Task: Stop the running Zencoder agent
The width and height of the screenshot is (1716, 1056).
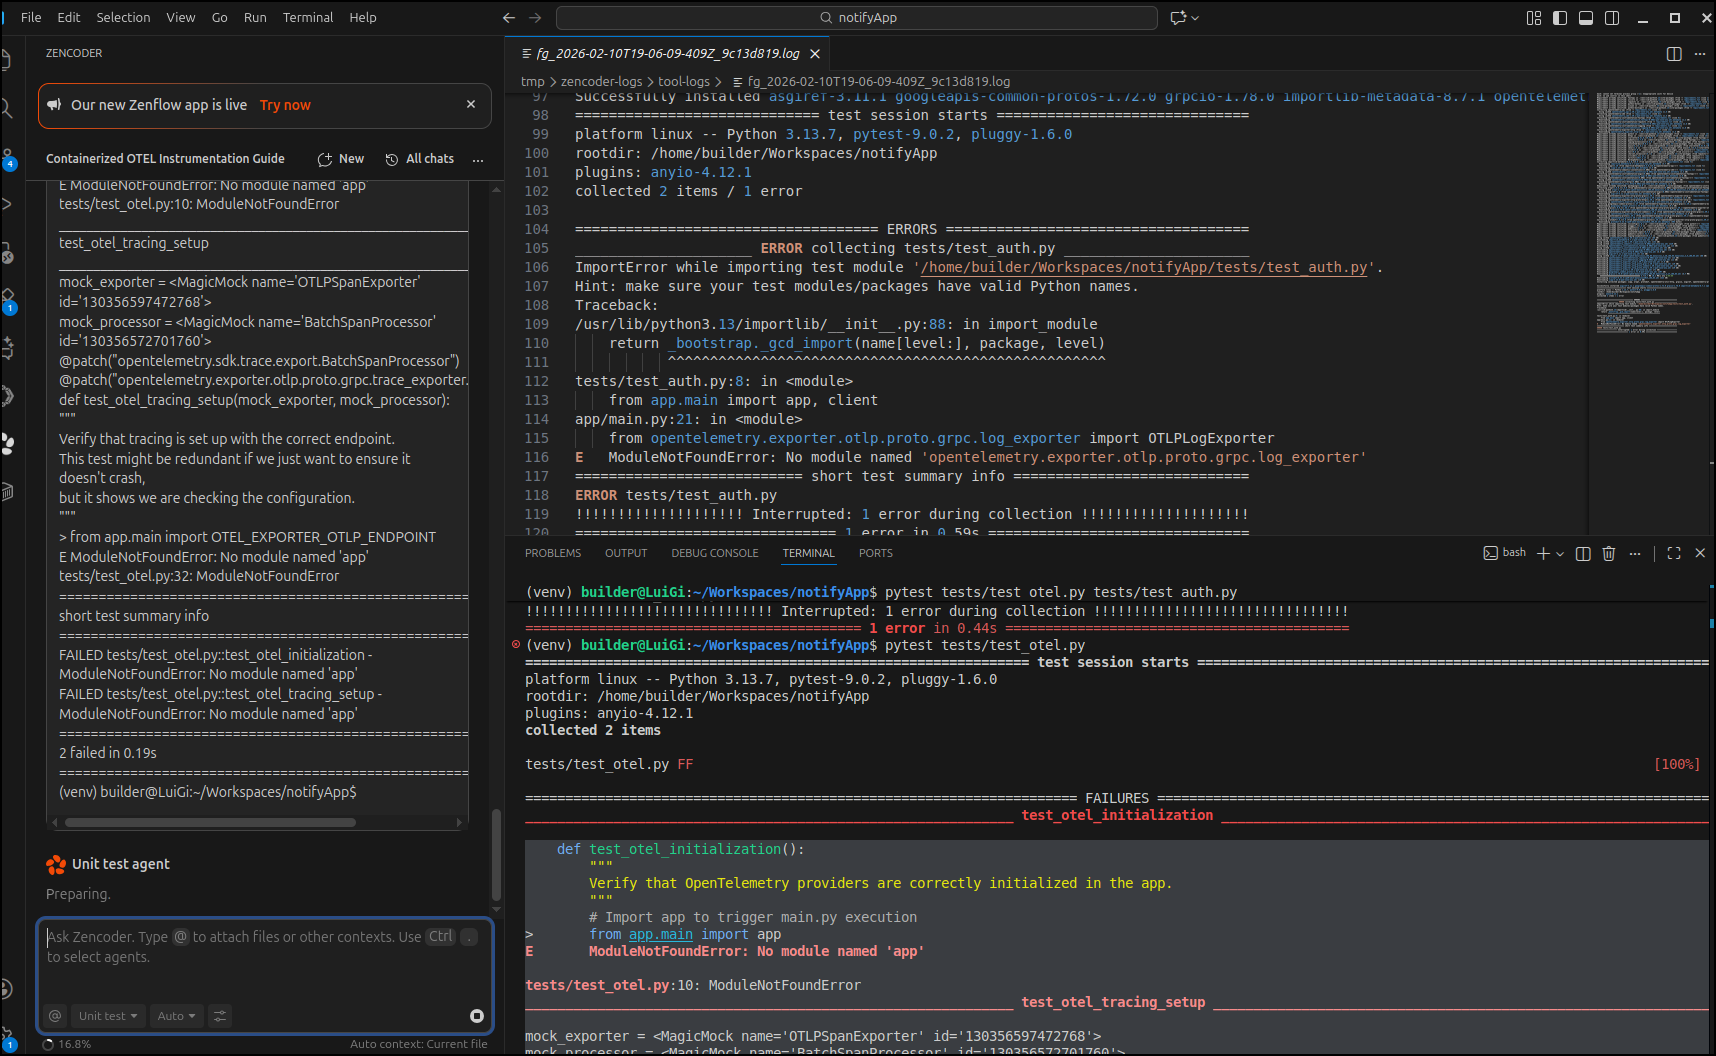Action: click(x=477, y=1016)
